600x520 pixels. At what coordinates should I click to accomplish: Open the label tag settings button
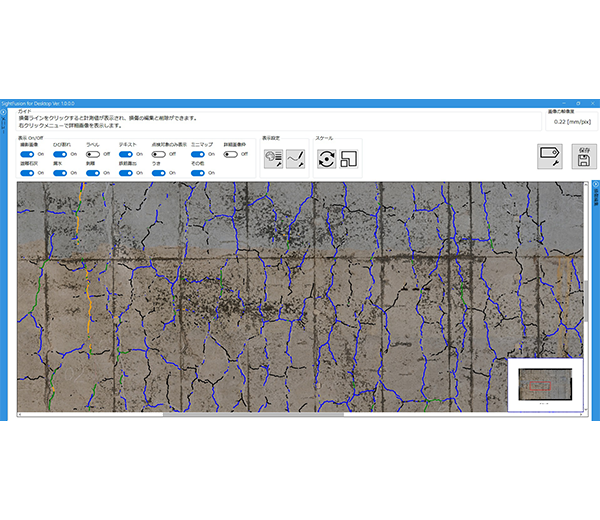click(550, 156)
